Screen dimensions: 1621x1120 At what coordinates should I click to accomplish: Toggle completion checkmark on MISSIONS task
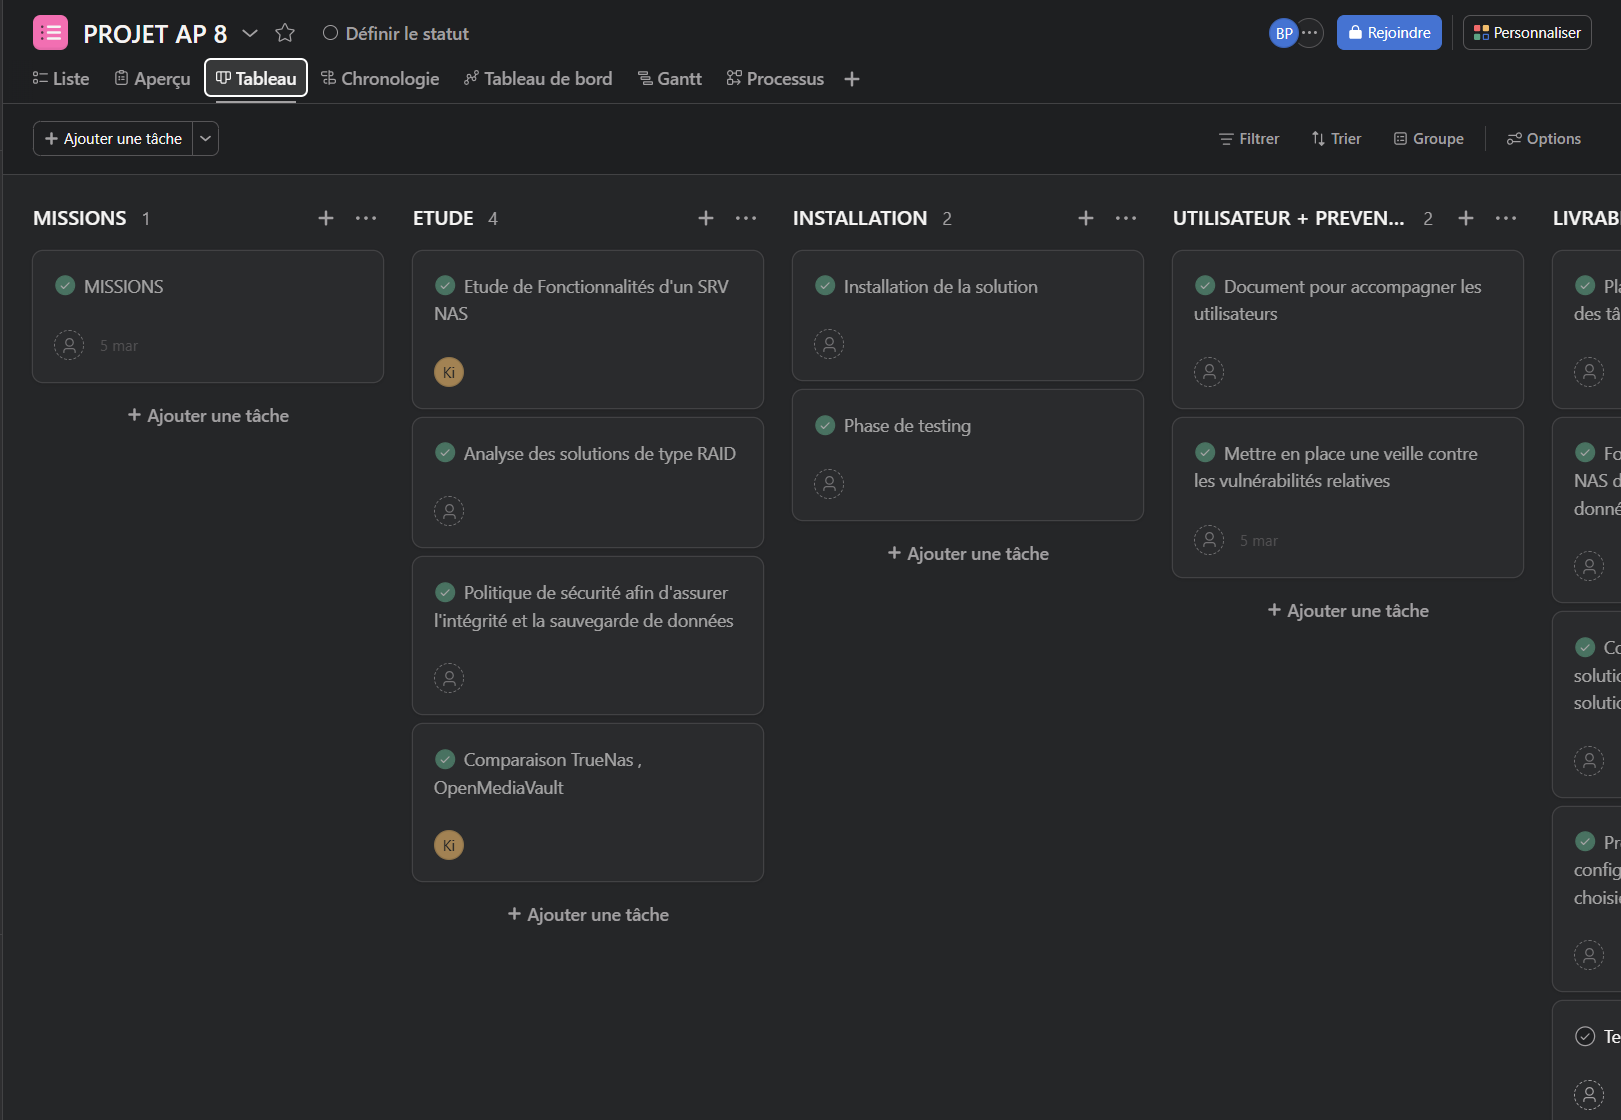click(x=65, y=286)
